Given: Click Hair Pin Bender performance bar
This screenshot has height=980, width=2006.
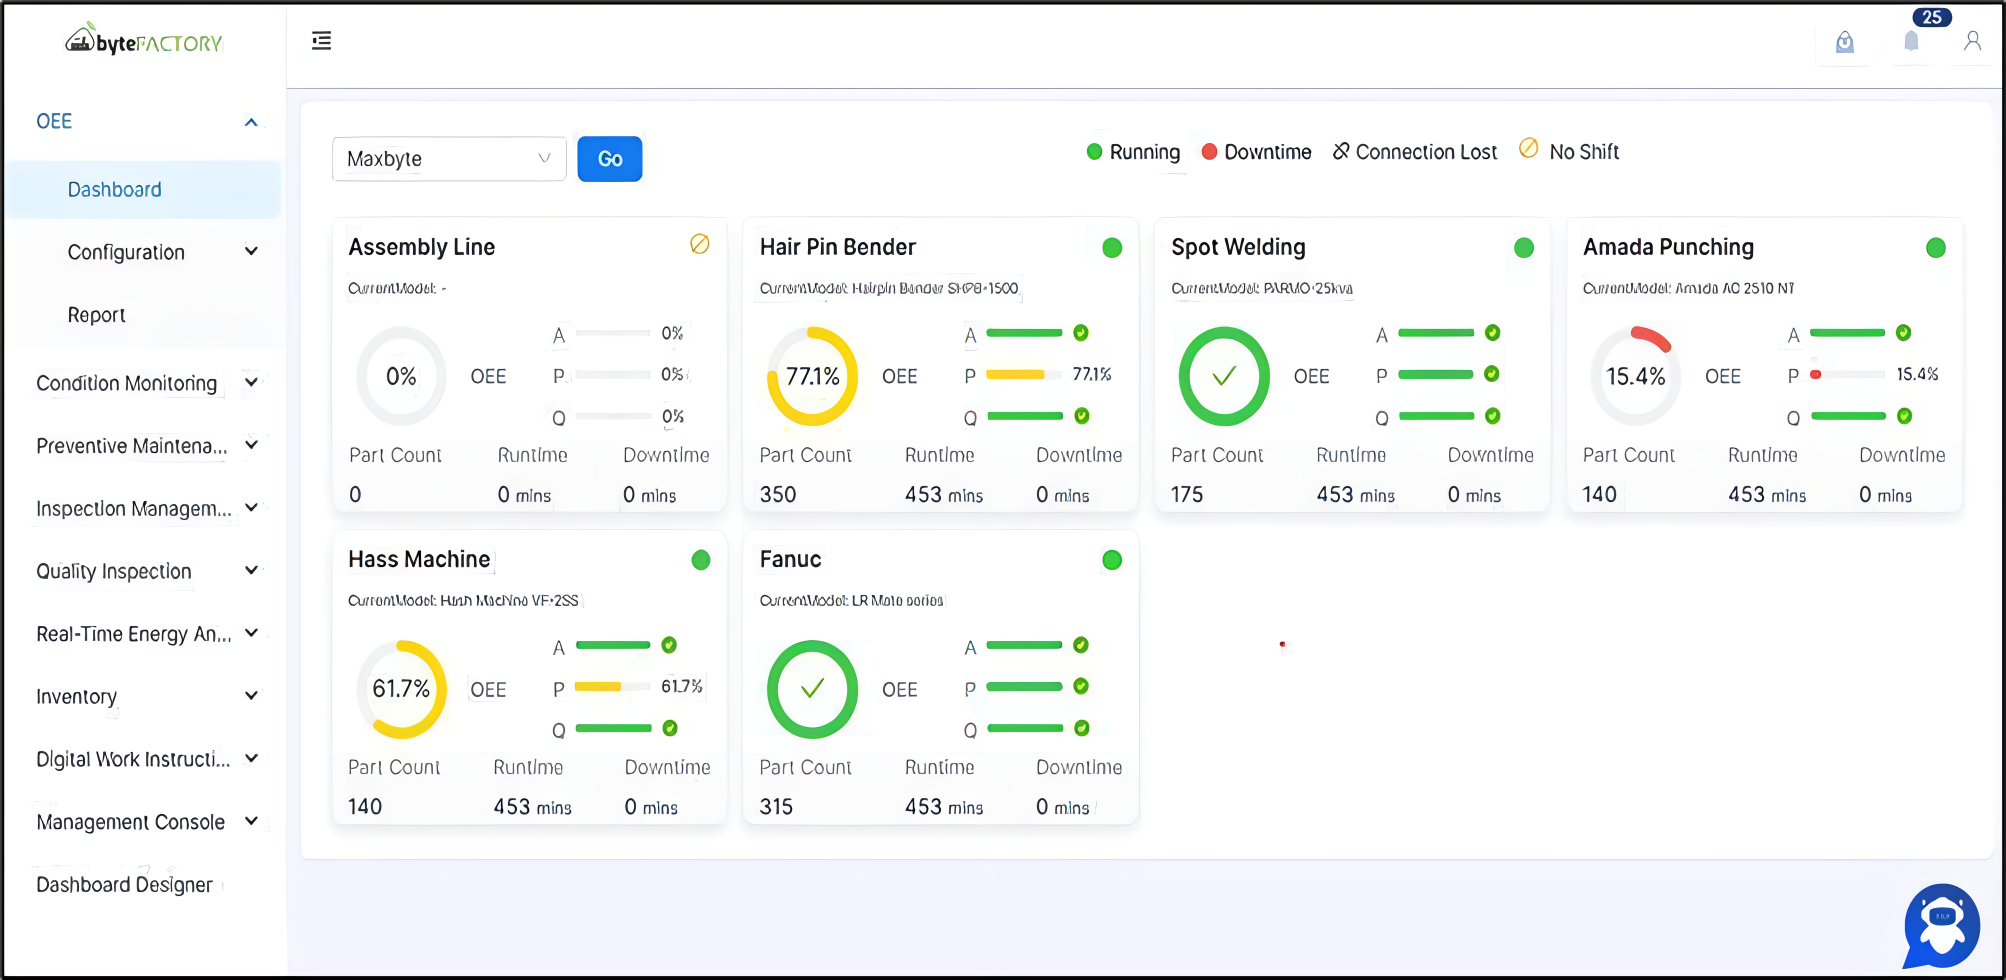Looking at the screenshot, I should (1024, 375).
